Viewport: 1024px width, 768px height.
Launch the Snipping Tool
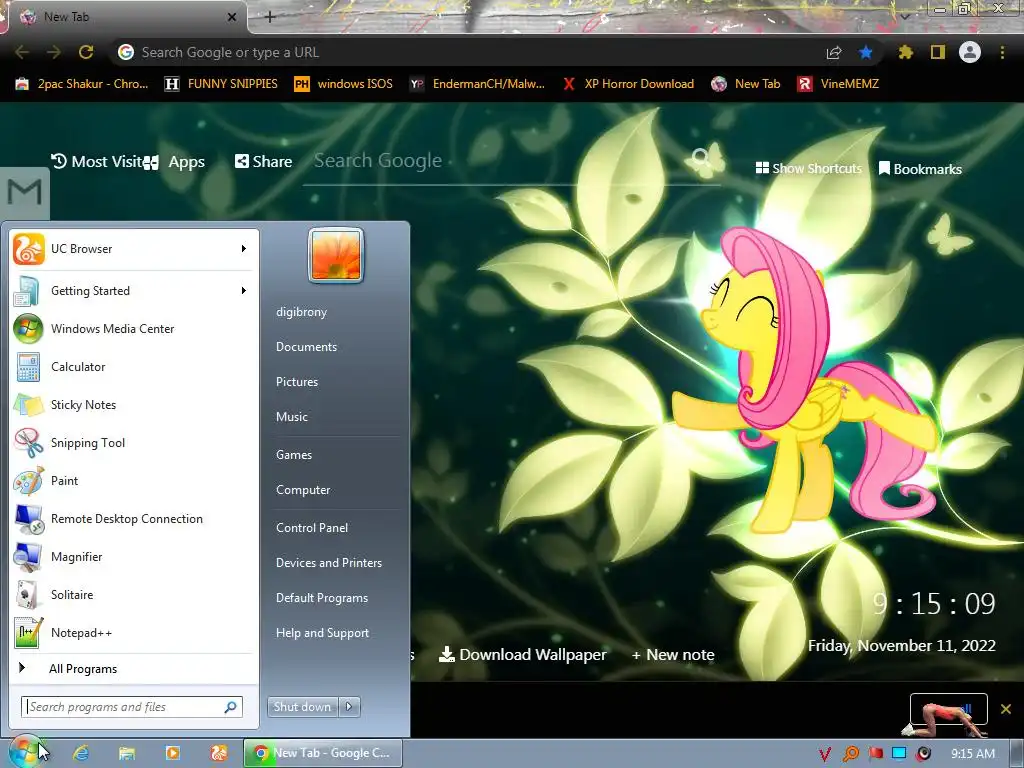coord(134,443)
